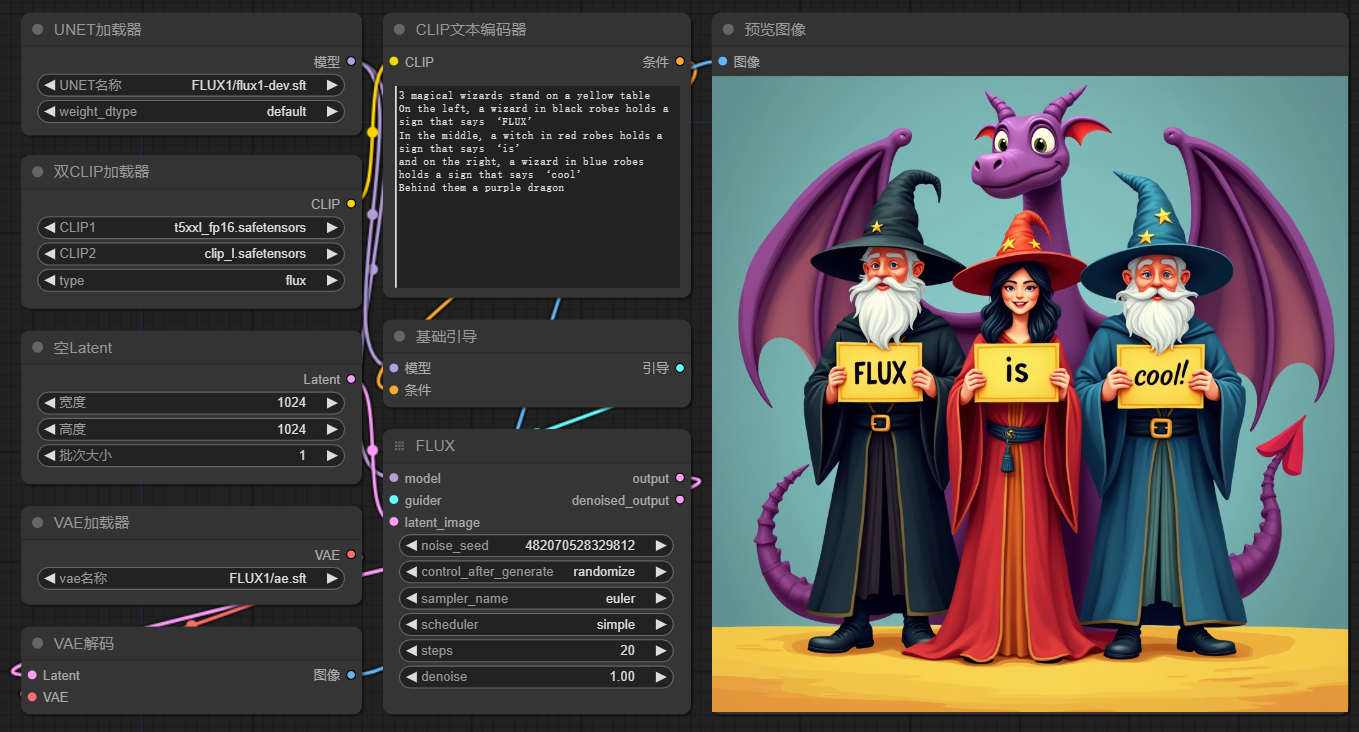Collapse the 基础引导 node via its title dot
Viewport: 1359px width, 732px height.
(399, 337)
